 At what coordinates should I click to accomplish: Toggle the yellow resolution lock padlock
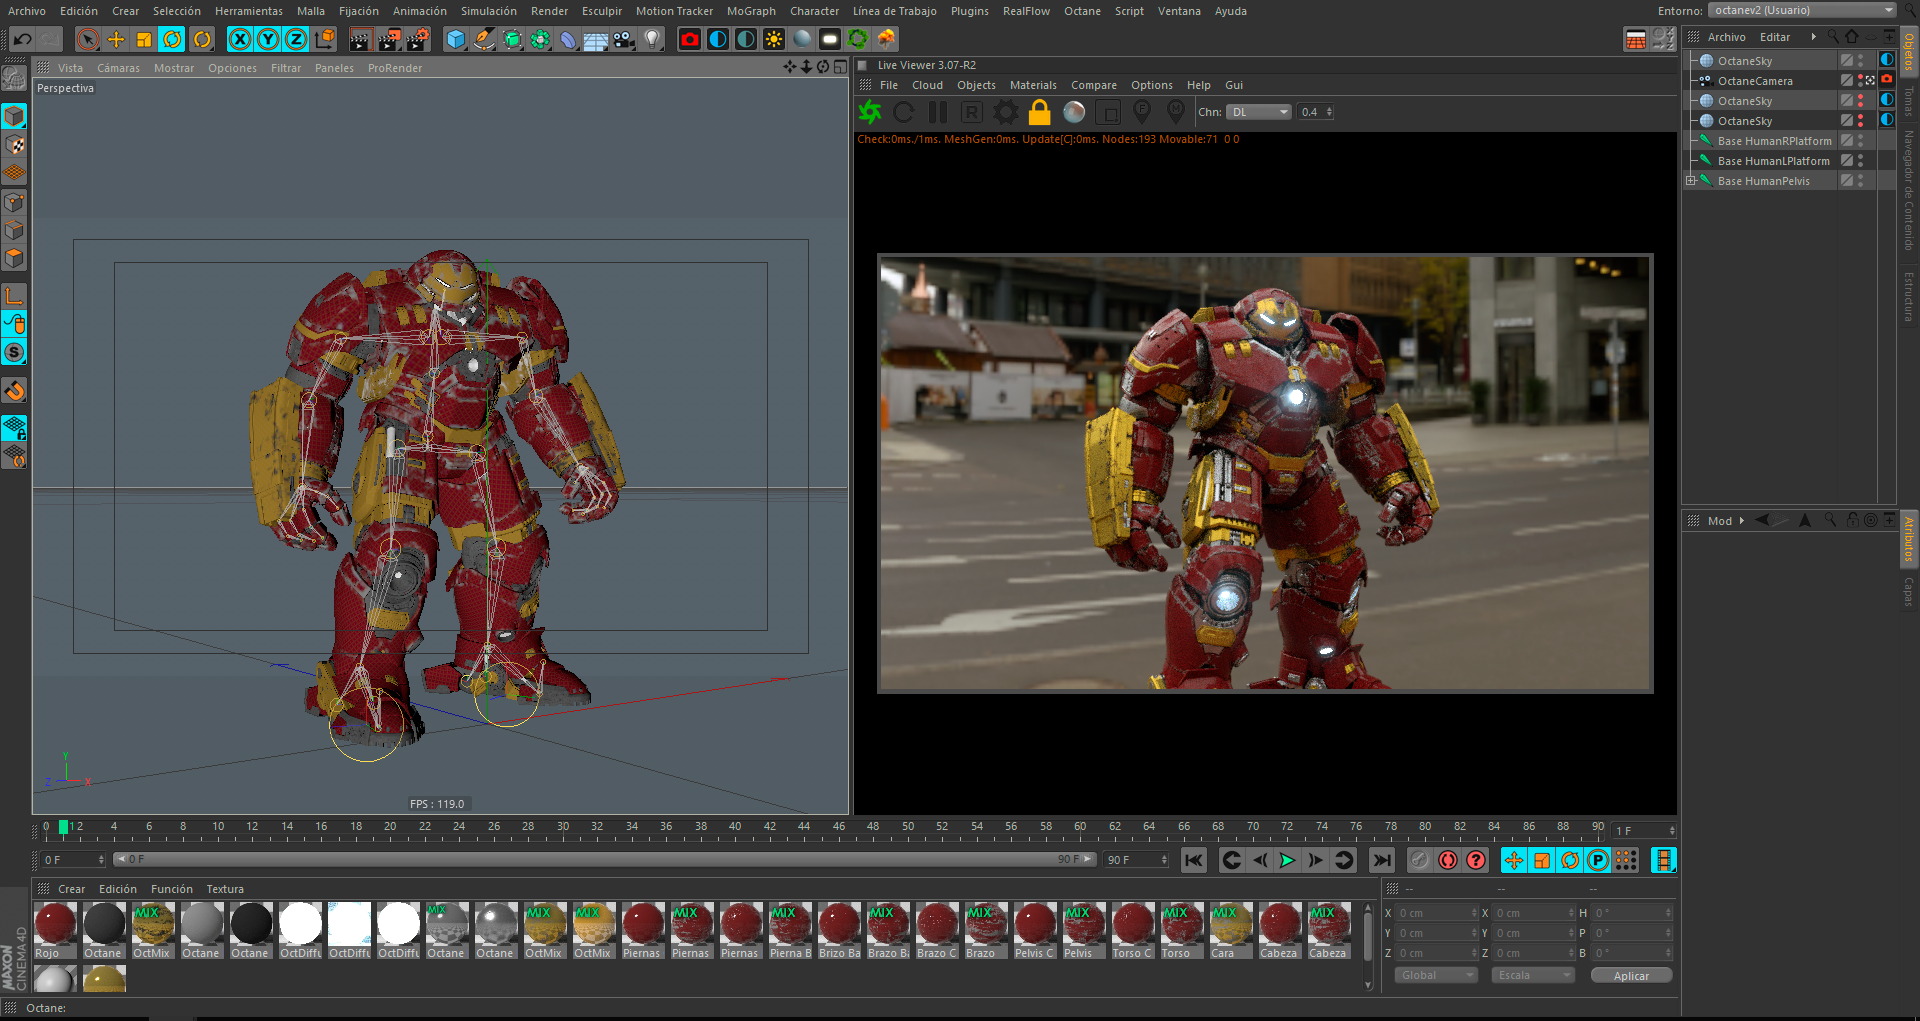[x=1040, y=112]
